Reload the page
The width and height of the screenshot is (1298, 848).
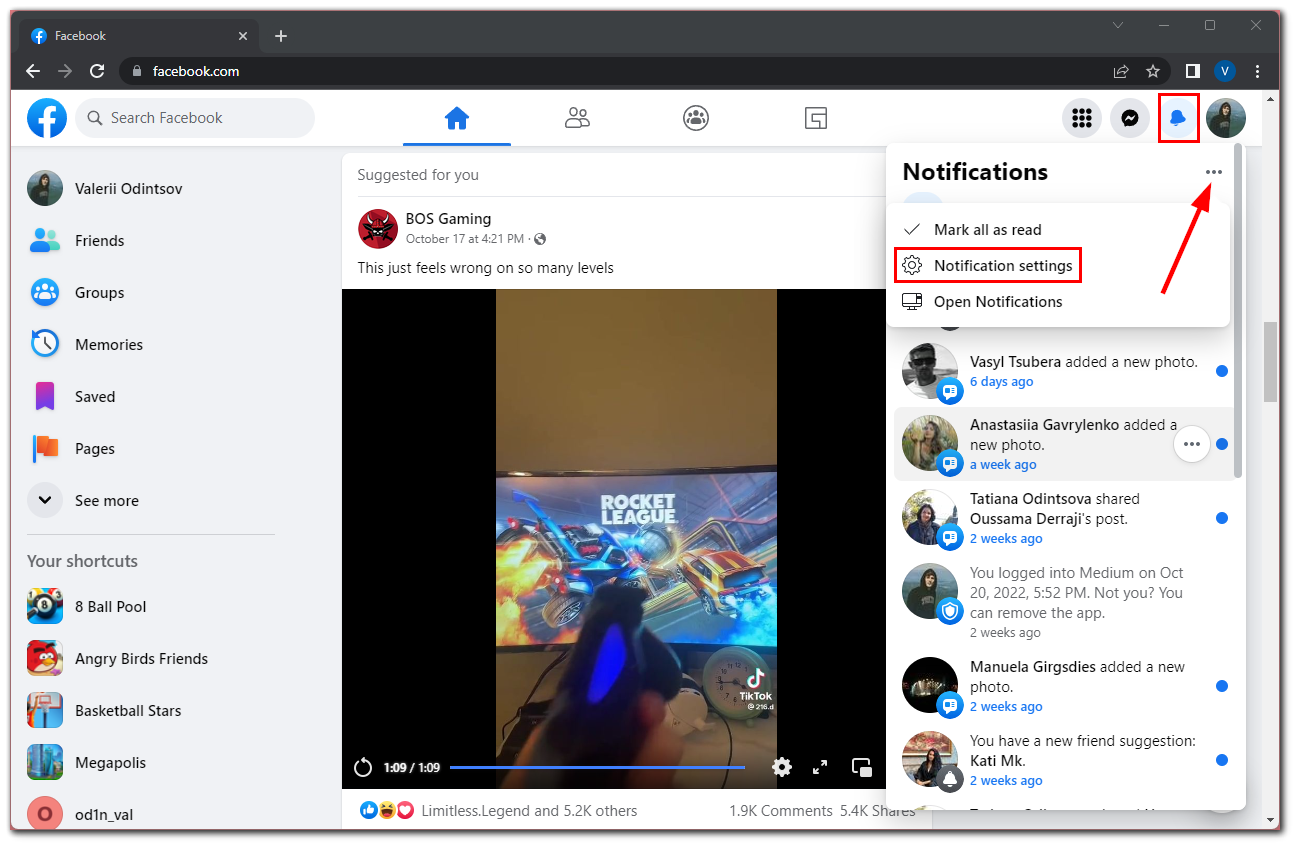pos(97,71)
